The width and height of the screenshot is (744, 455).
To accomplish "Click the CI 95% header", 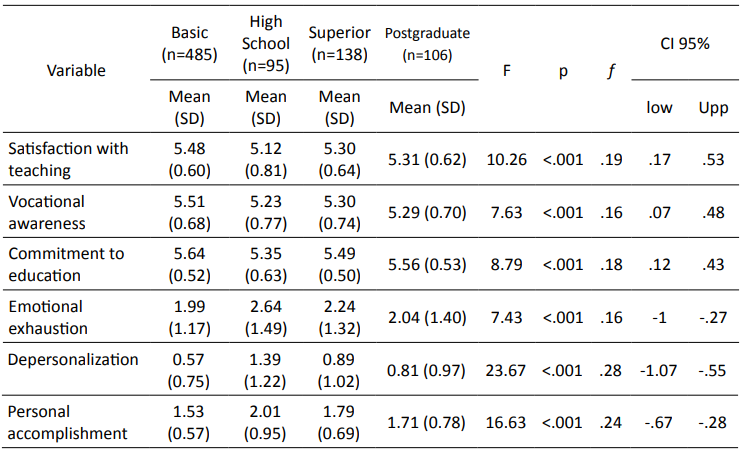I will click(x=684, y=45).
